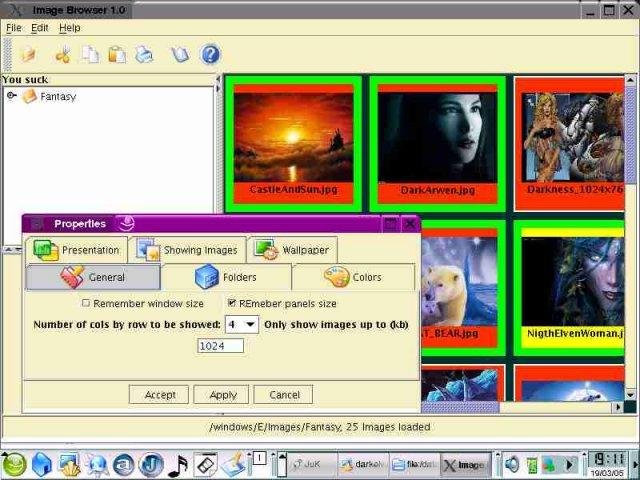Click the speaker volume tray icon

click(512, 464)
